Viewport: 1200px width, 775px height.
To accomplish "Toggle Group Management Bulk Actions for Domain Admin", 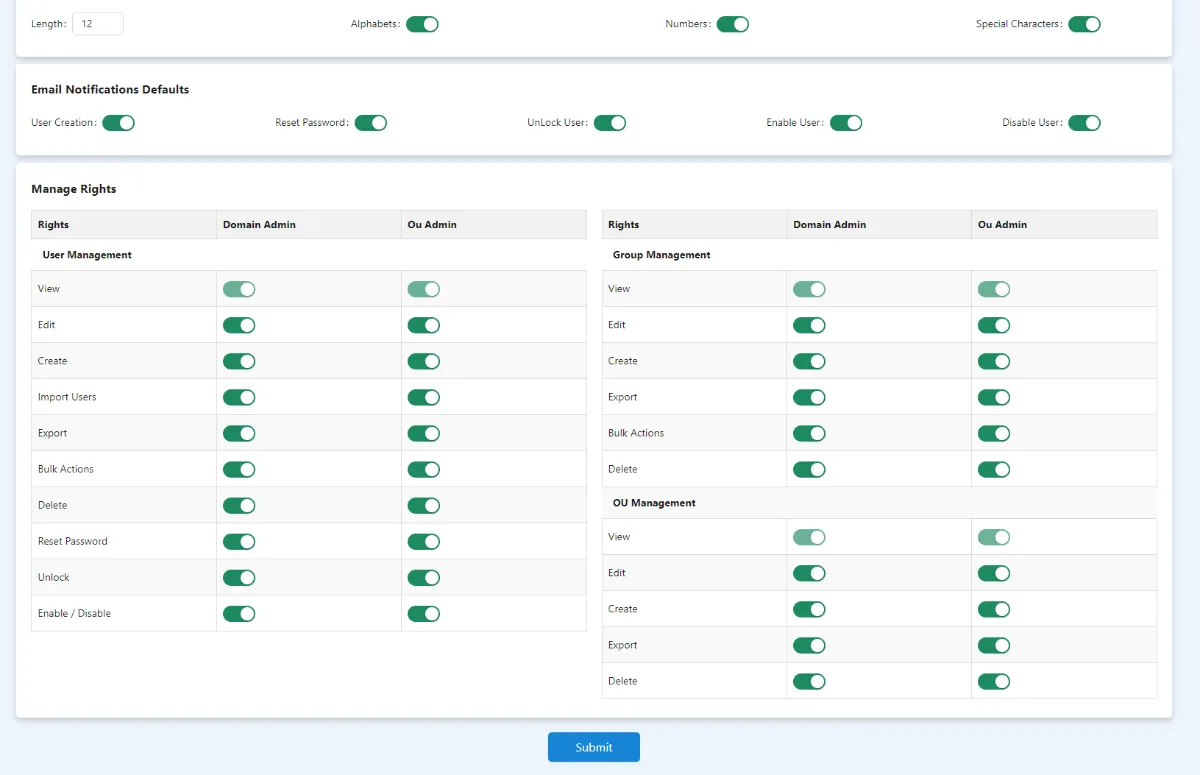I will (809, 433).
